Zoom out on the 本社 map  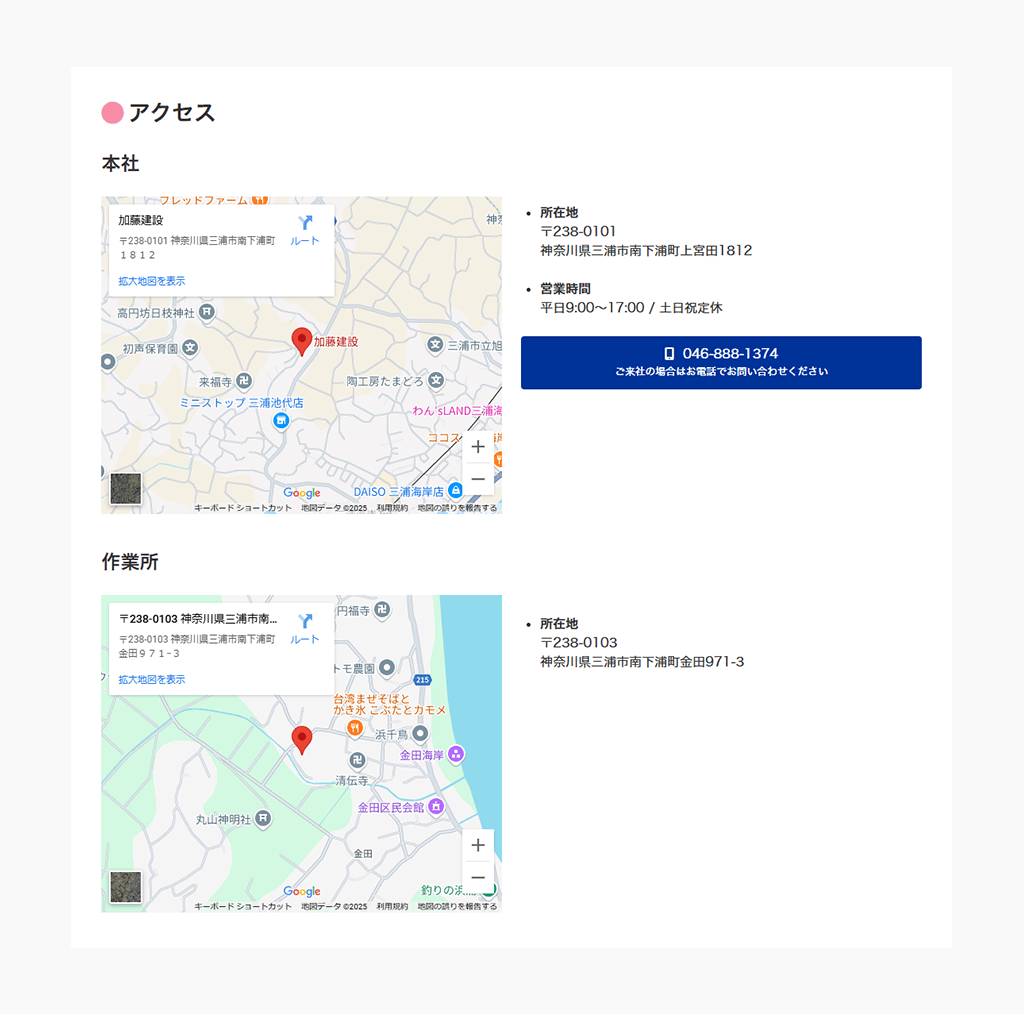coord(478,479)
